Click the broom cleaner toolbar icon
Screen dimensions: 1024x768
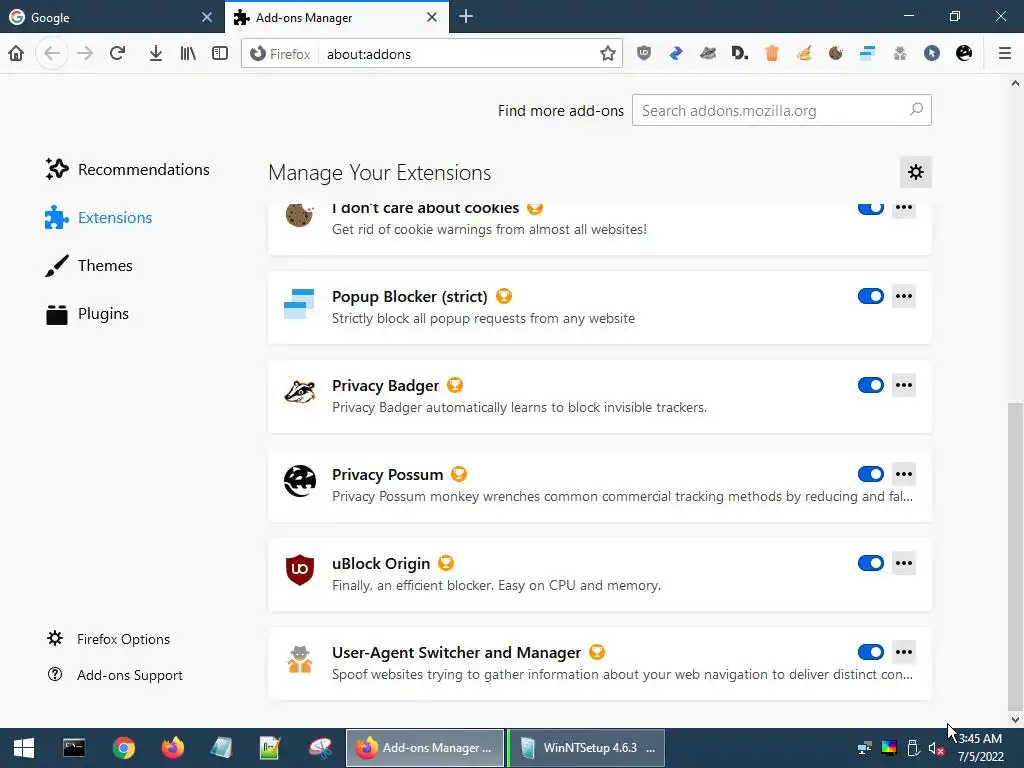tap(804, 53)
